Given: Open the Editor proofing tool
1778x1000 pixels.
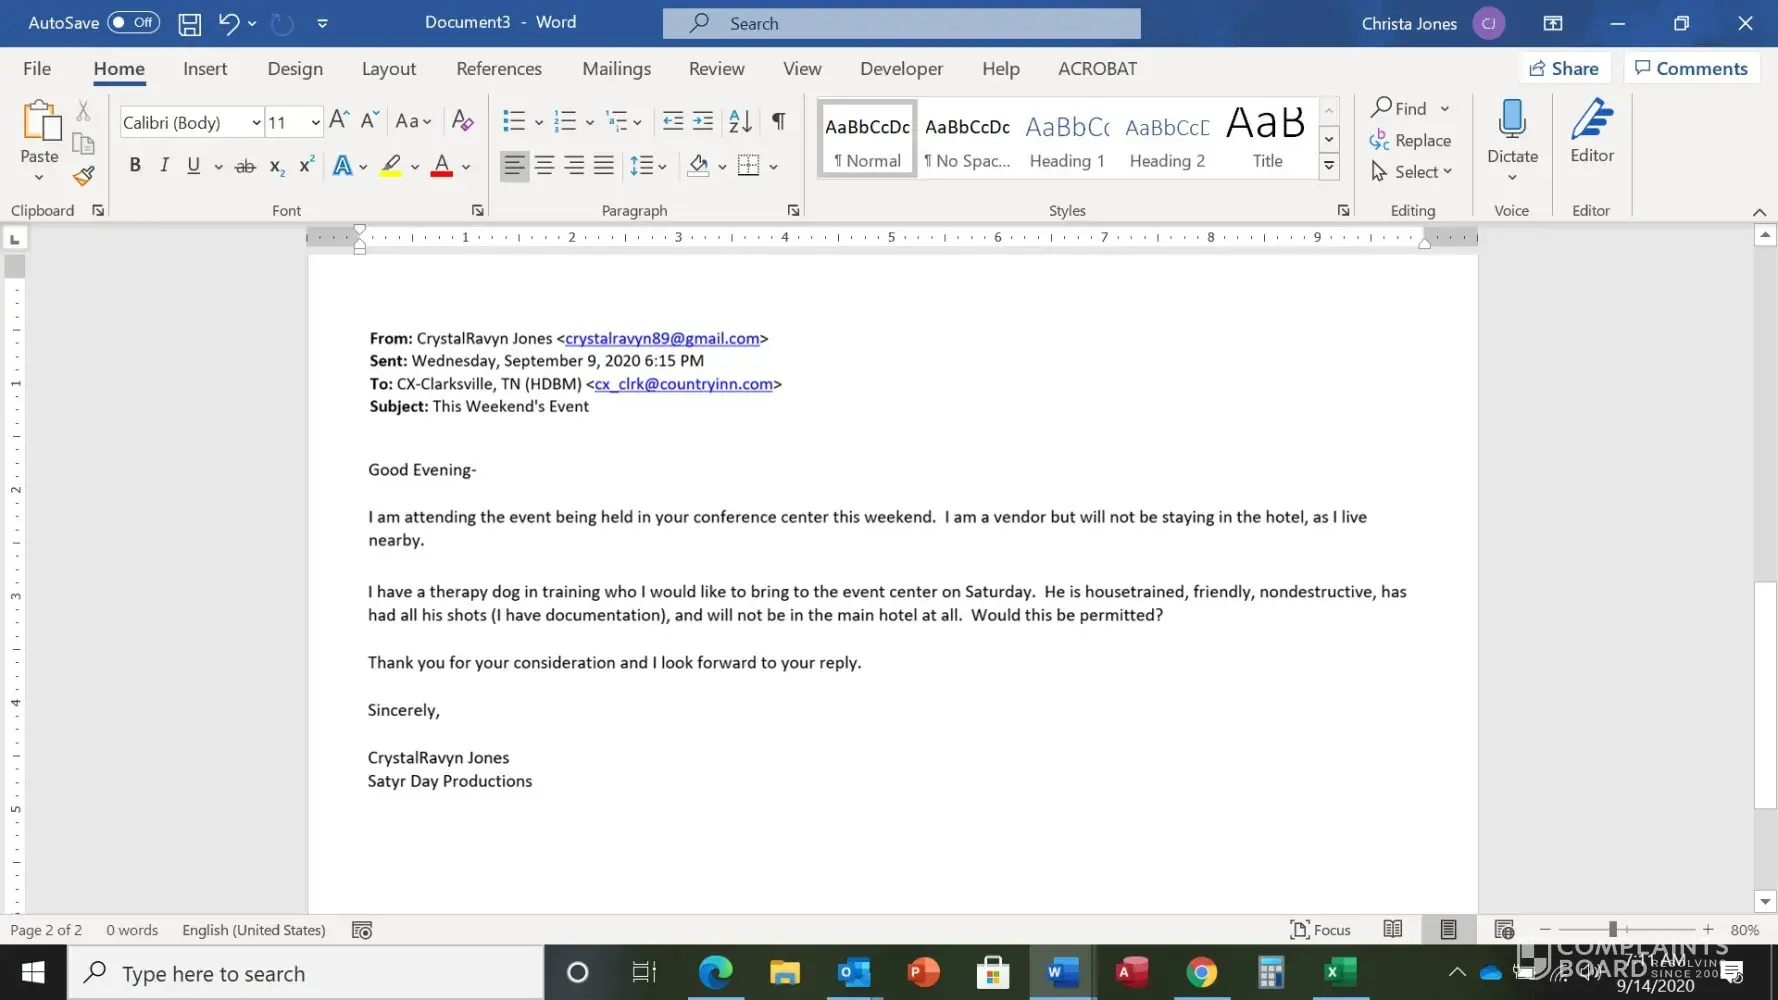Looking at the screenshot, I should 1591,132.
